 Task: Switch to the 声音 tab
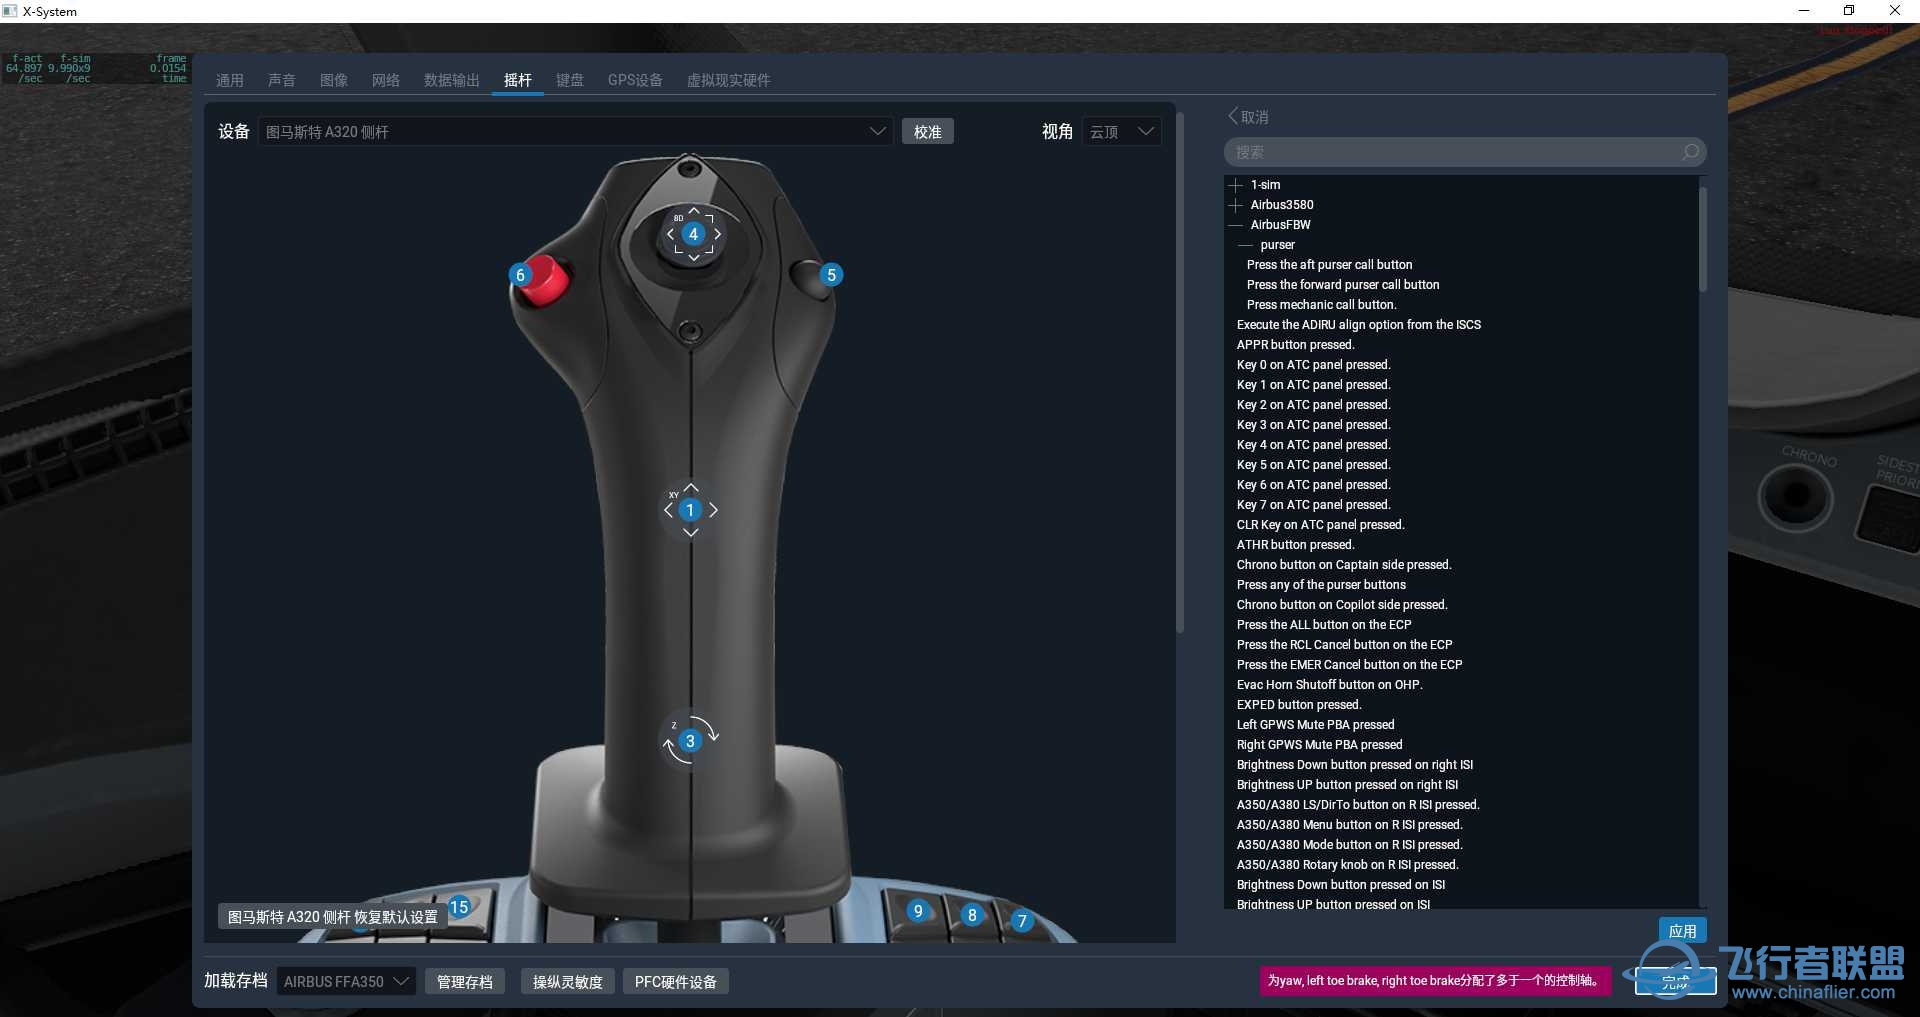(282, 80)
